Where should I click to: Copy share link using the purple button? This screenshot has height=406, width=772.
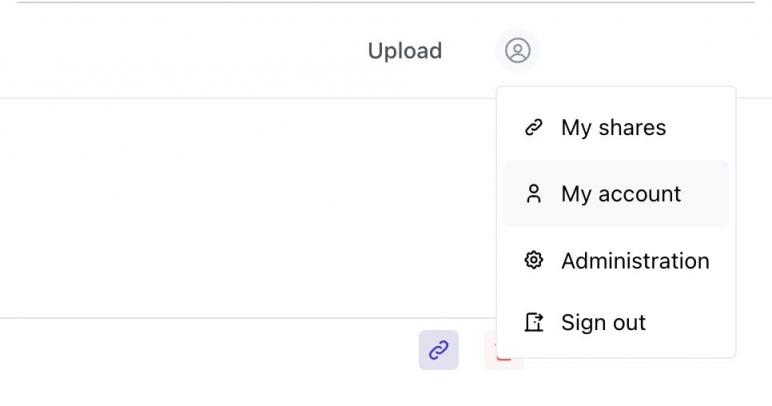pos(438,350)
